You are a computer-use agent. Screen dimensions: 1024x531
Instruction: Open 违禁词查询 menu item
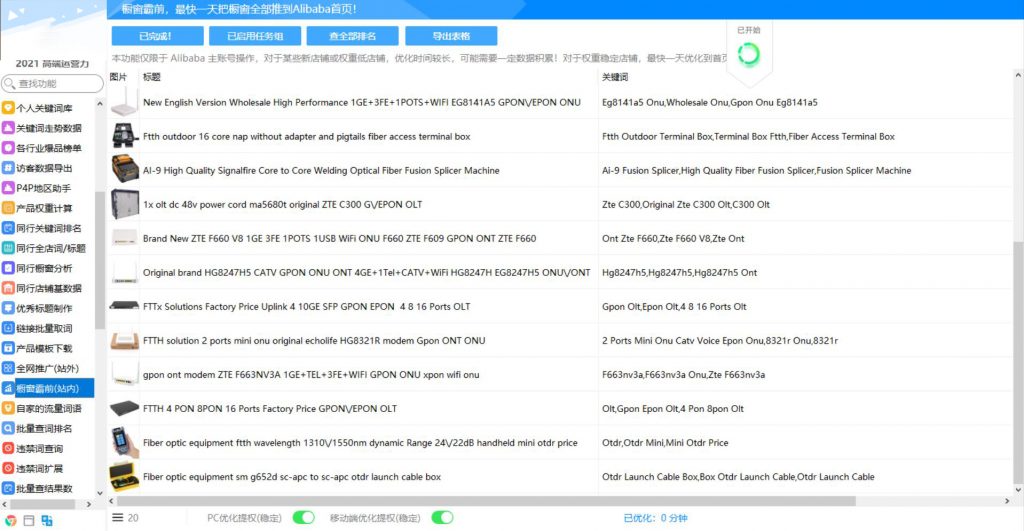(x=40, y=448)
